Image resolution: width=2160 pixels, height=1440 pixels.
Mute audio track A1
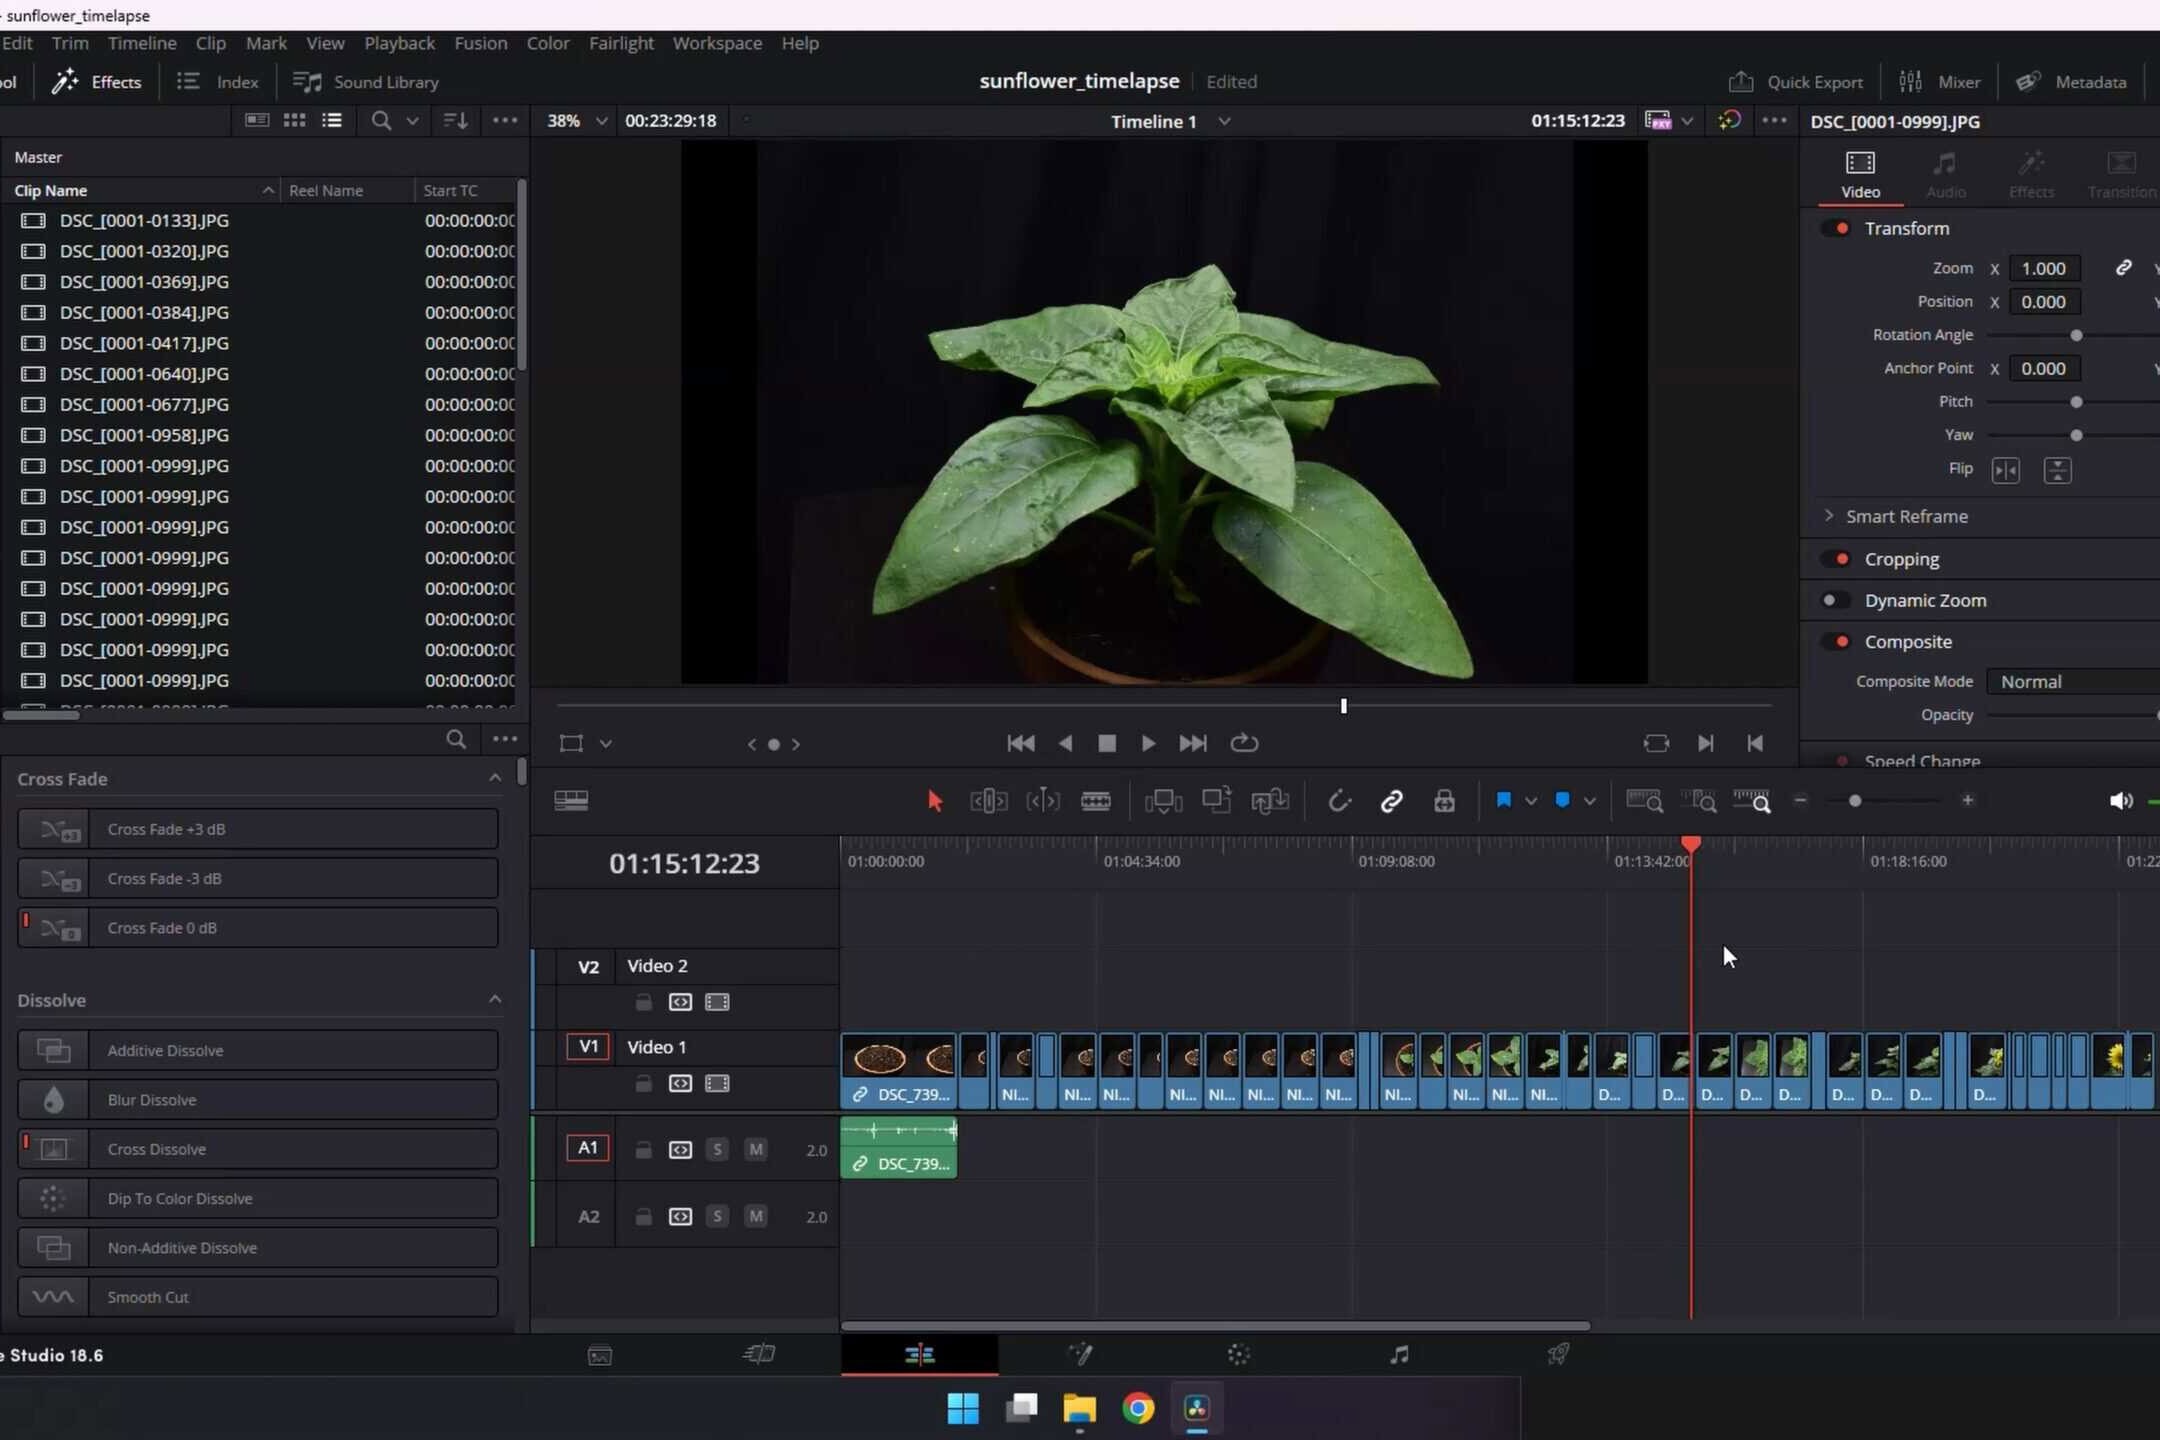756,1149
